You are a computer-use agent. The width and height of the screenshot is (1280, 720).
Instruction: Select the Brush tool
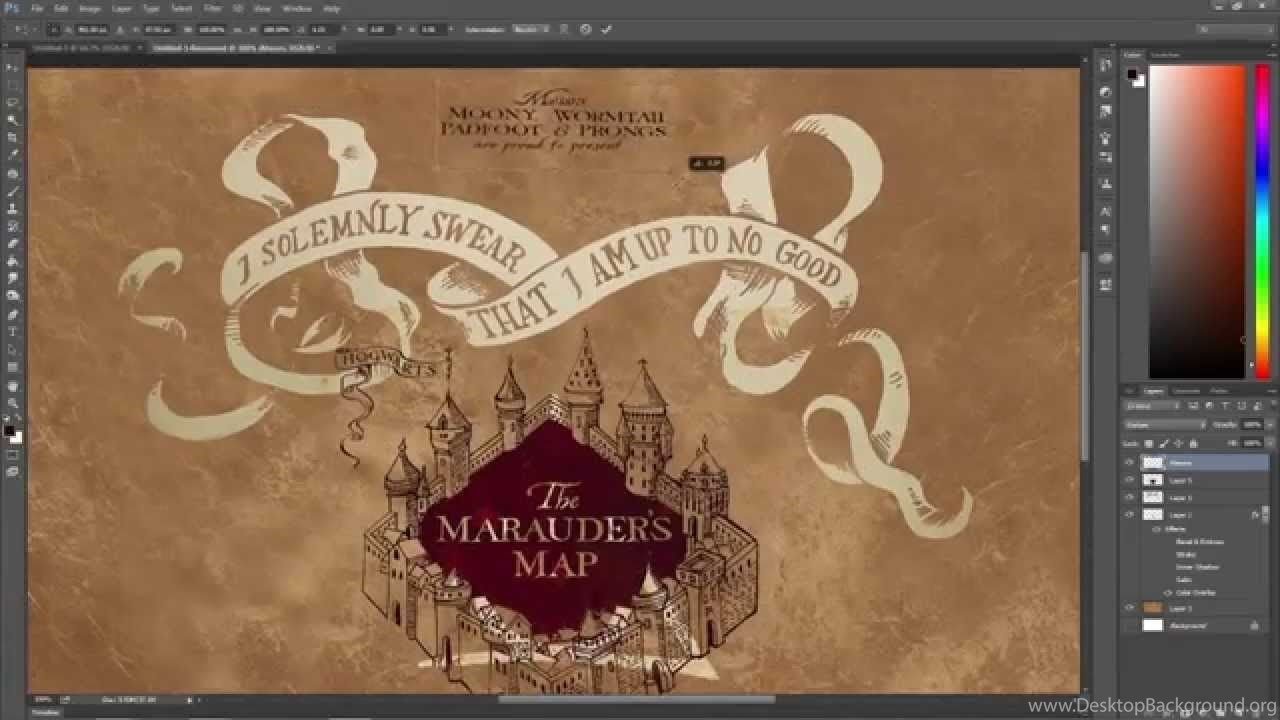point(13,191)
